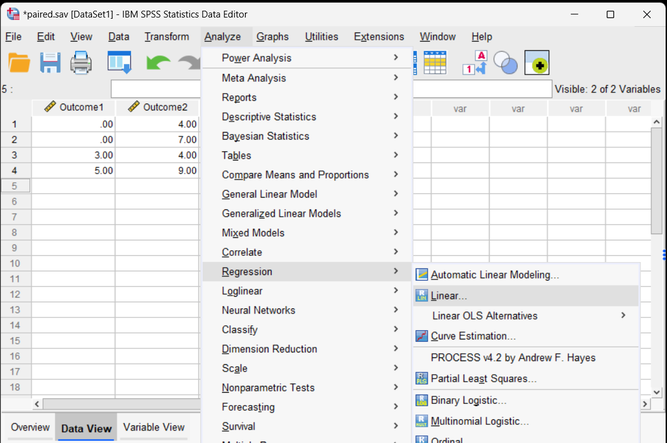Click cell with value 5.00
Viewport: 667px width, 443px height.
pos(73,171)
